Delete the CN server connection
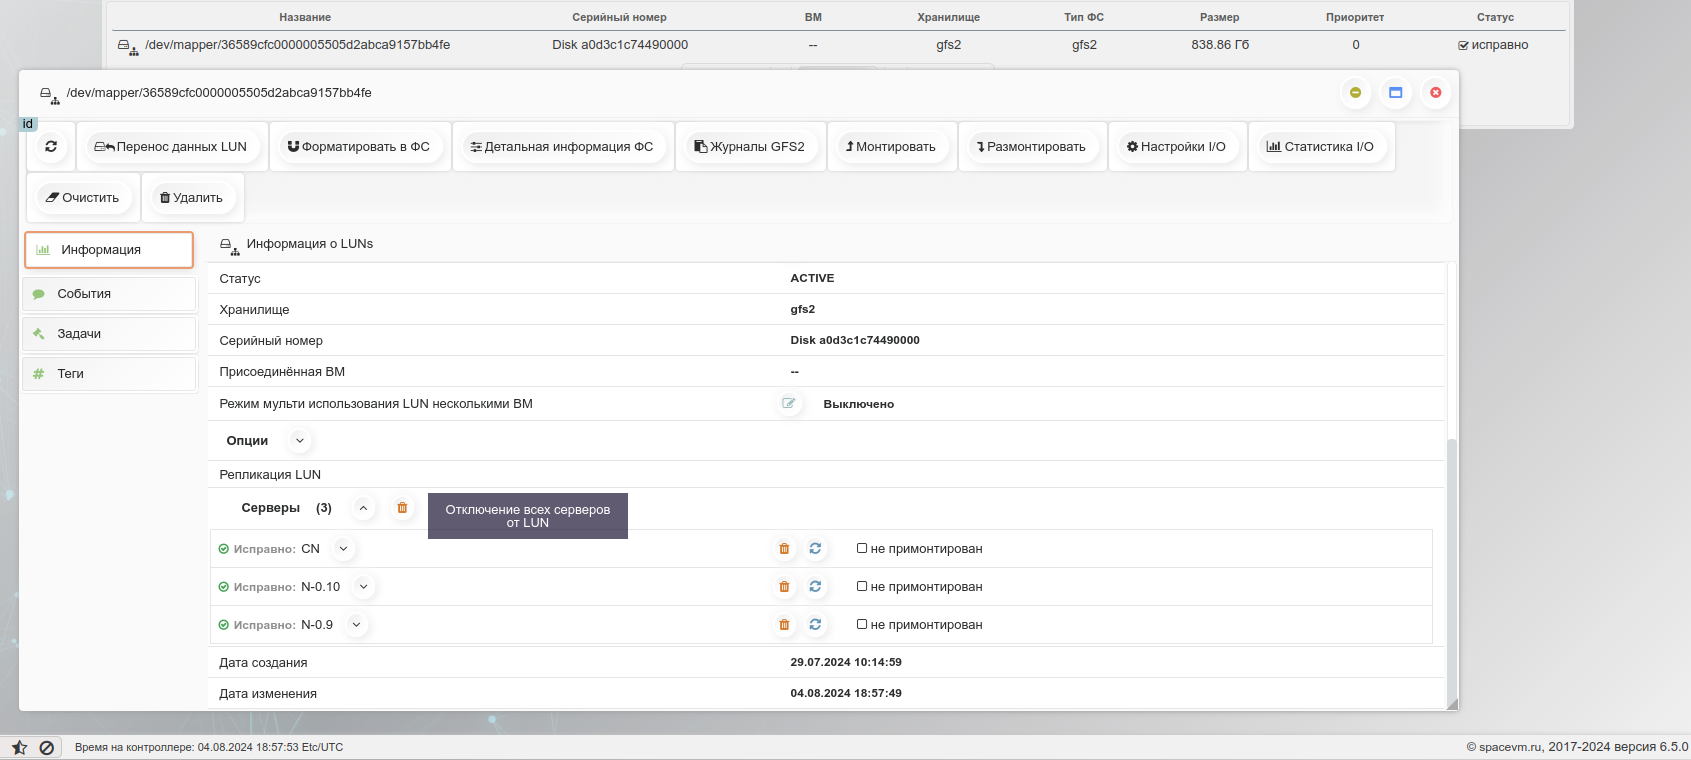The width and height of the screenshot is (1691, 760). (784, 548)
